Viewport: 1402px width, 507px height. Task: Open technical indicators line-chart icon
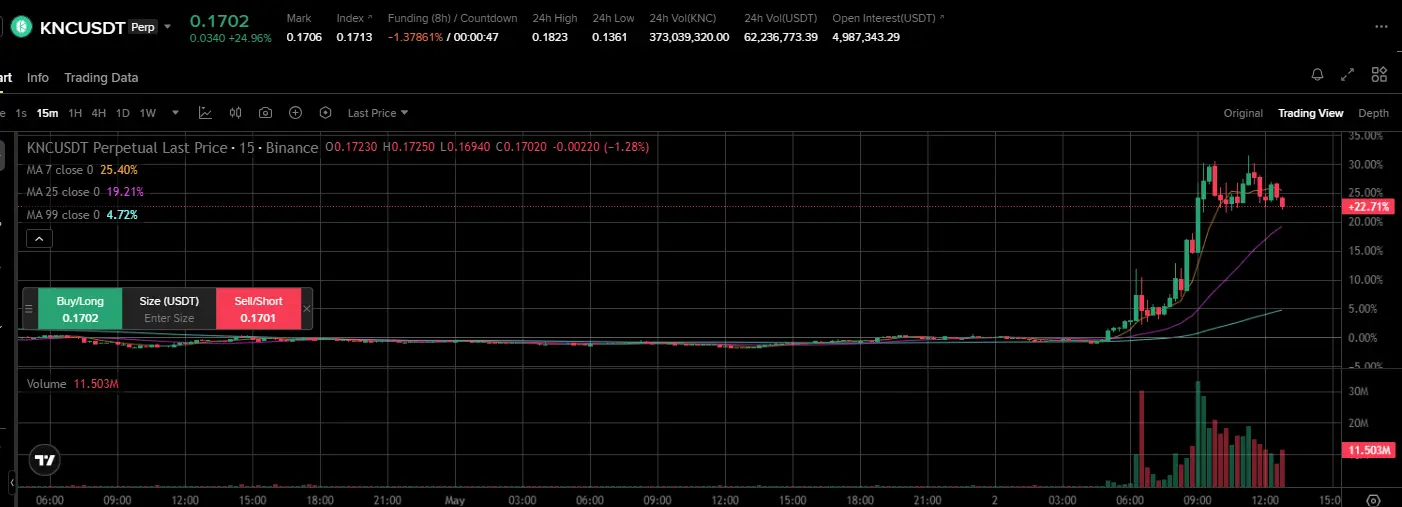(x=205, y=113)
